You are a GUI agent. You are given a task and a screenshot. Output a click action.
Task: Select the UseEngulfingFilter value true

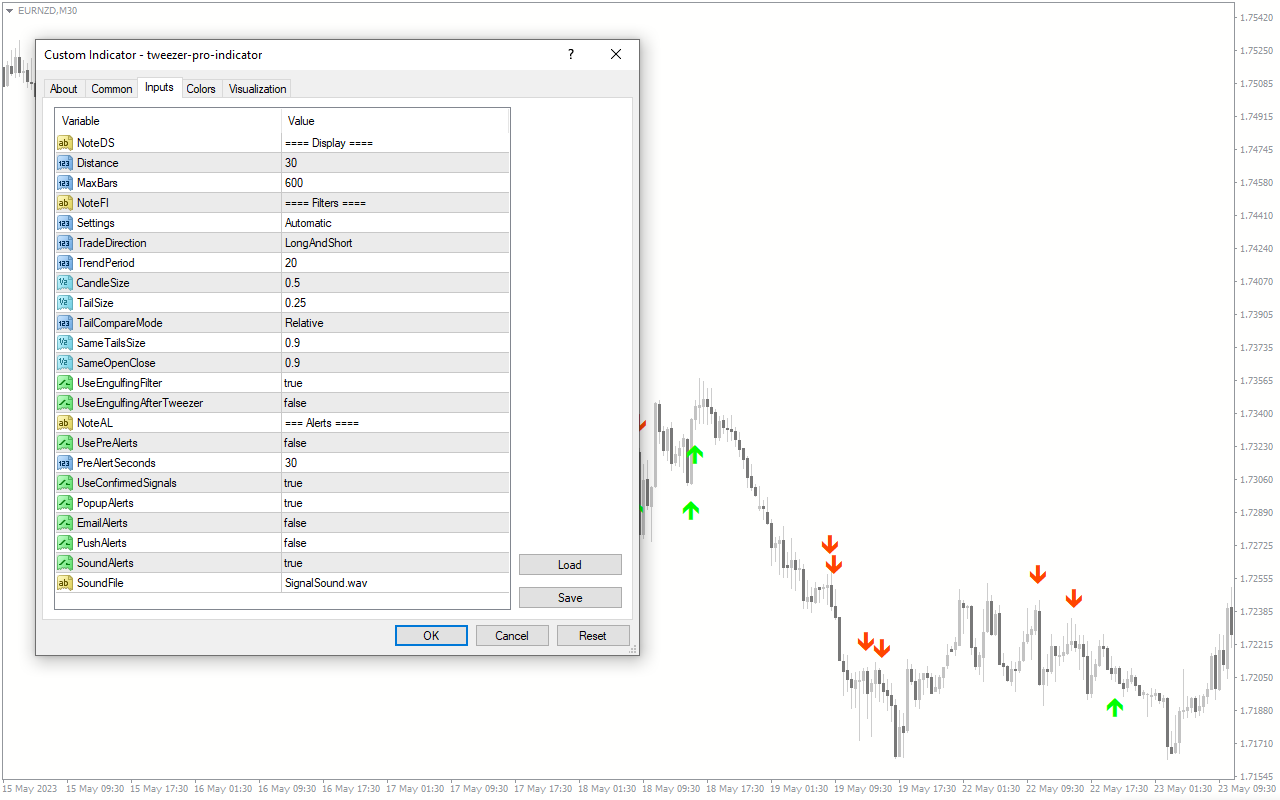click(293, 383)
